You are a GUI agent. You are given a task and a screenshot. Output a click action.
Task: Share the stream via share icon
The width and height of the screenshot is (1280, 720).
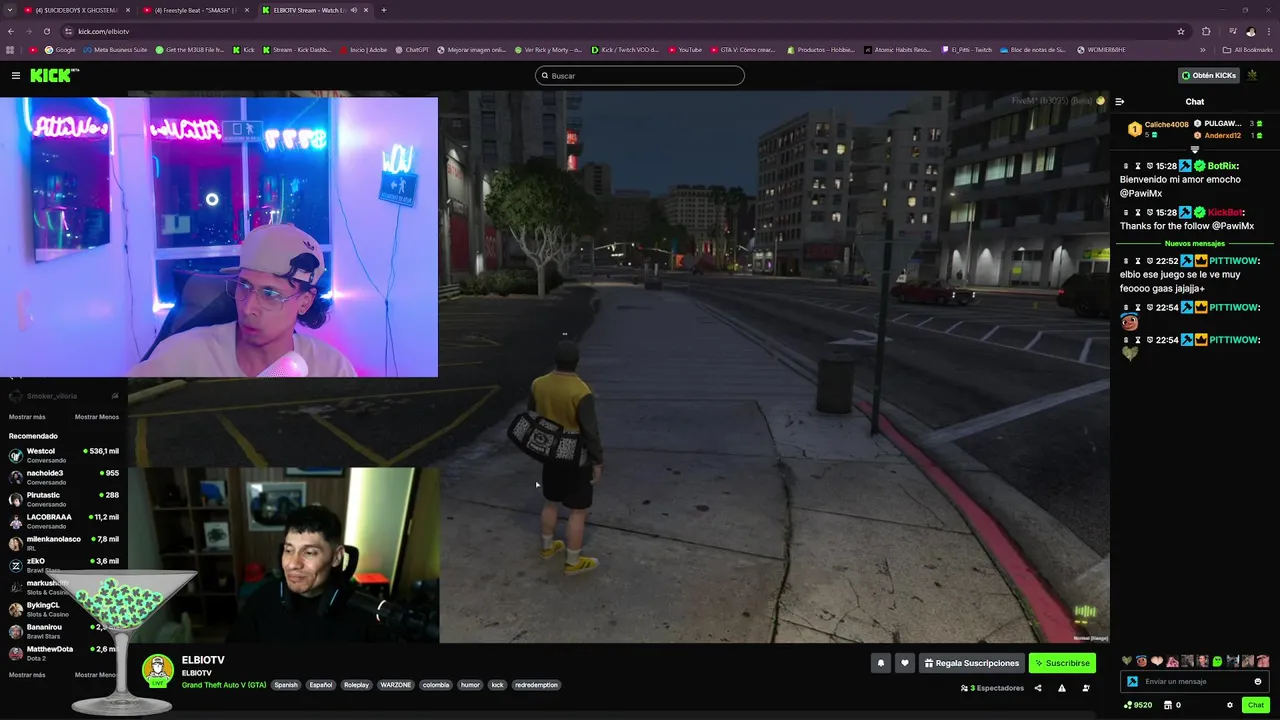(x=1037, y=688)
